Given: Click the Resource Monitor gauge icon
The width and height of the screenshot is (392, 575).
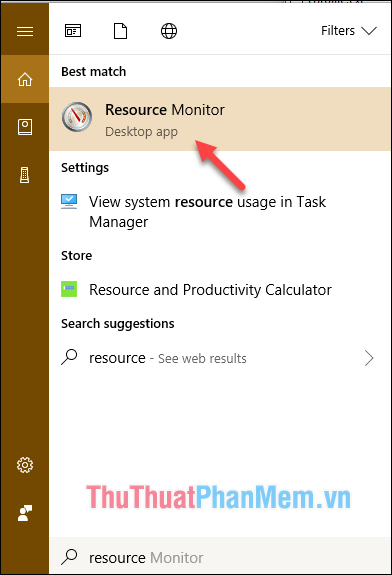Looking at the screenshot, I should pyautogui.click(x=77, y=117).
